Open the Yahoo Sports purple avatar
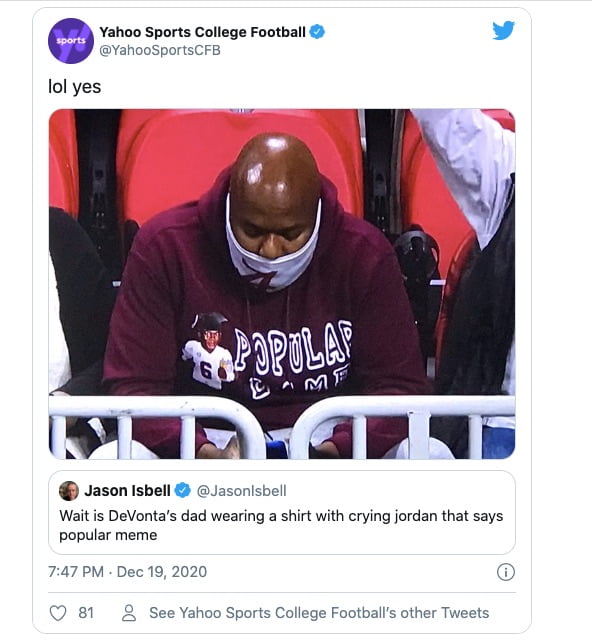 [71, 41]
